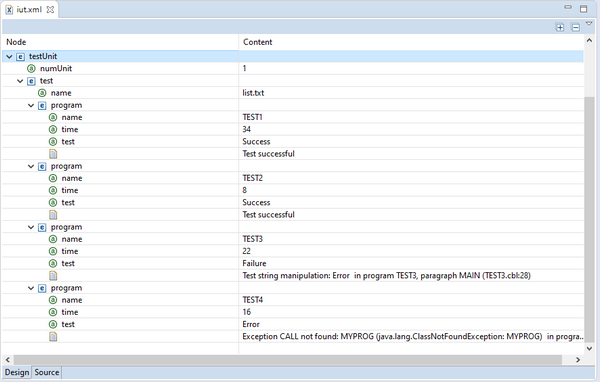Collapse the testUnit root node

coord(9,57)
